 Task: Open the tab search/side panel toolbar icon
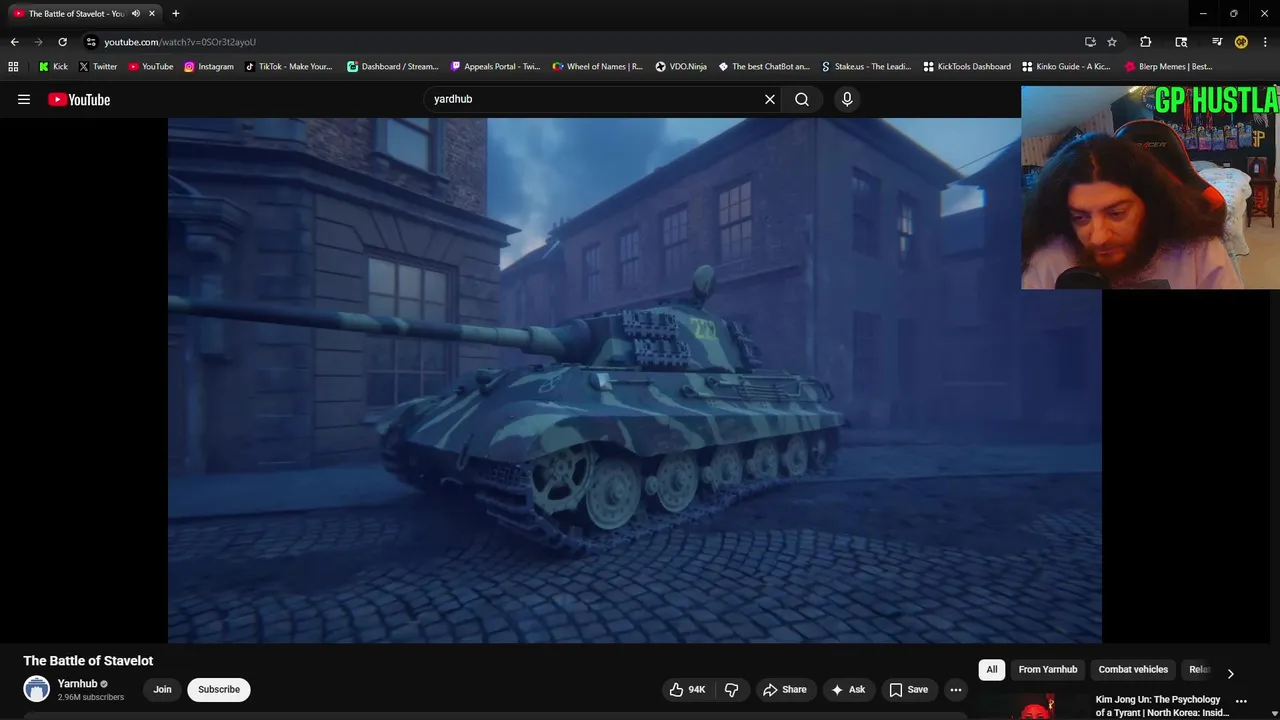(1181, 42)
